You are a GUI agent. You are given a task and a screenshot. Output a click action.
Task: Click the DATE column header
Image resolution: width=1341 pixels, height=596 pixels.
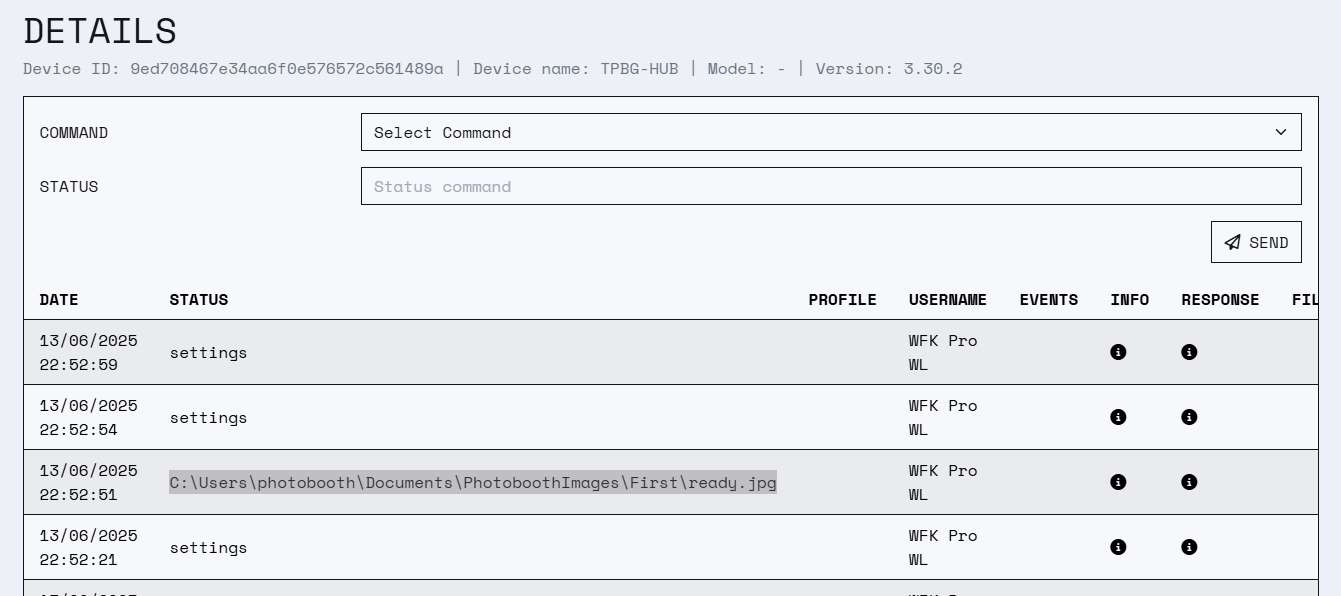click(x=59, y=300)
